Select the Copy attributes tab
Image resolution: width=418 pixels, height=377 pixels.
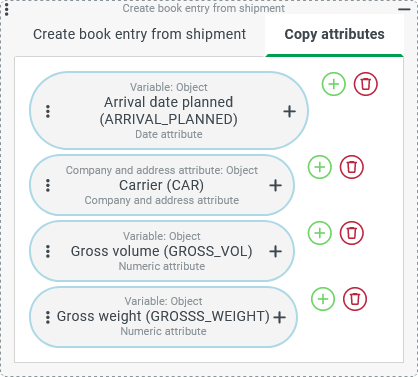click(x=334, y=34)
